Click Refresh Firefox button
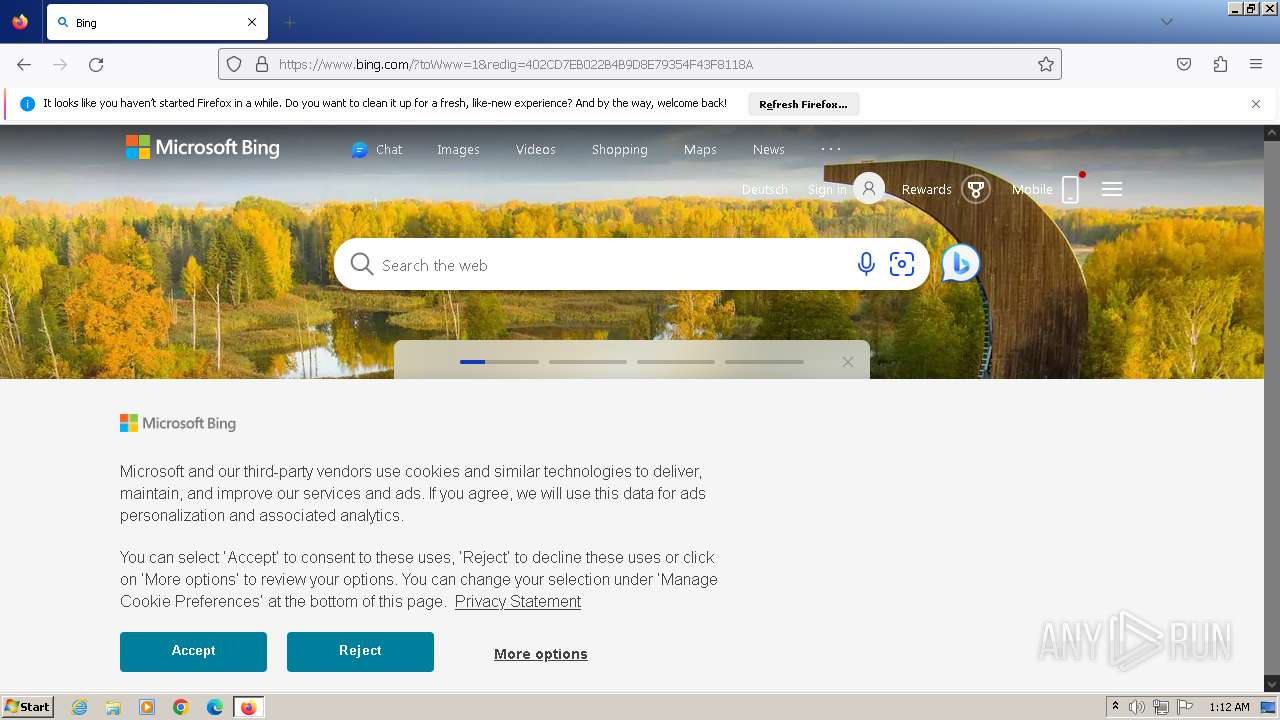The height and width of the screenshot is (720, 1280). pos(803,104)
